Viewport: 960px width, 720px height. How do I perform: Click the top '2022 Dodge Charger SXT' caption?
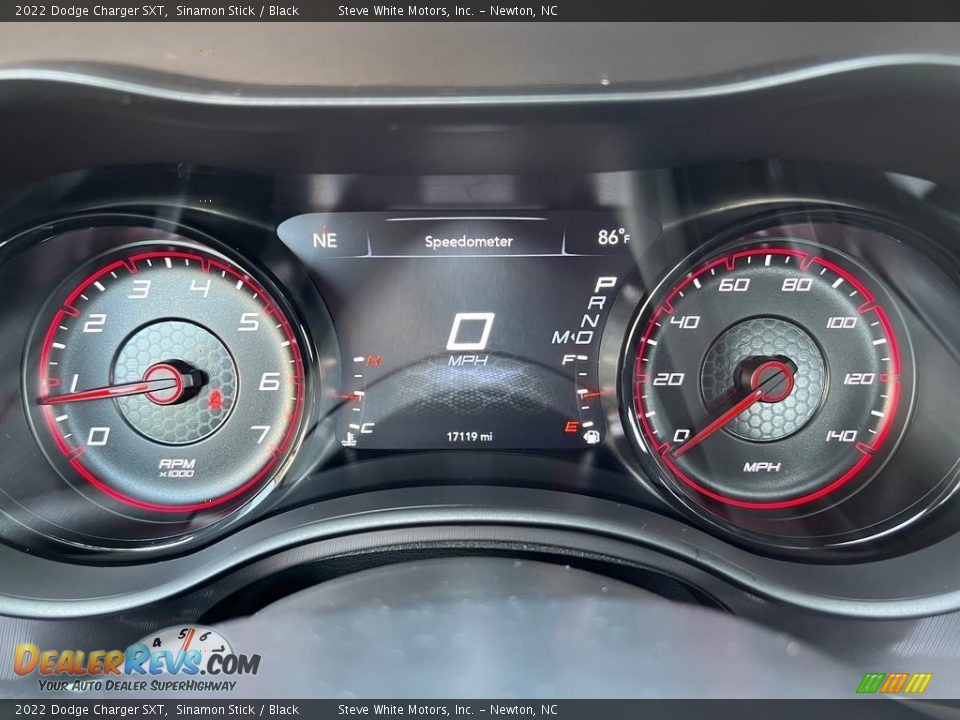tap(91, 10)
